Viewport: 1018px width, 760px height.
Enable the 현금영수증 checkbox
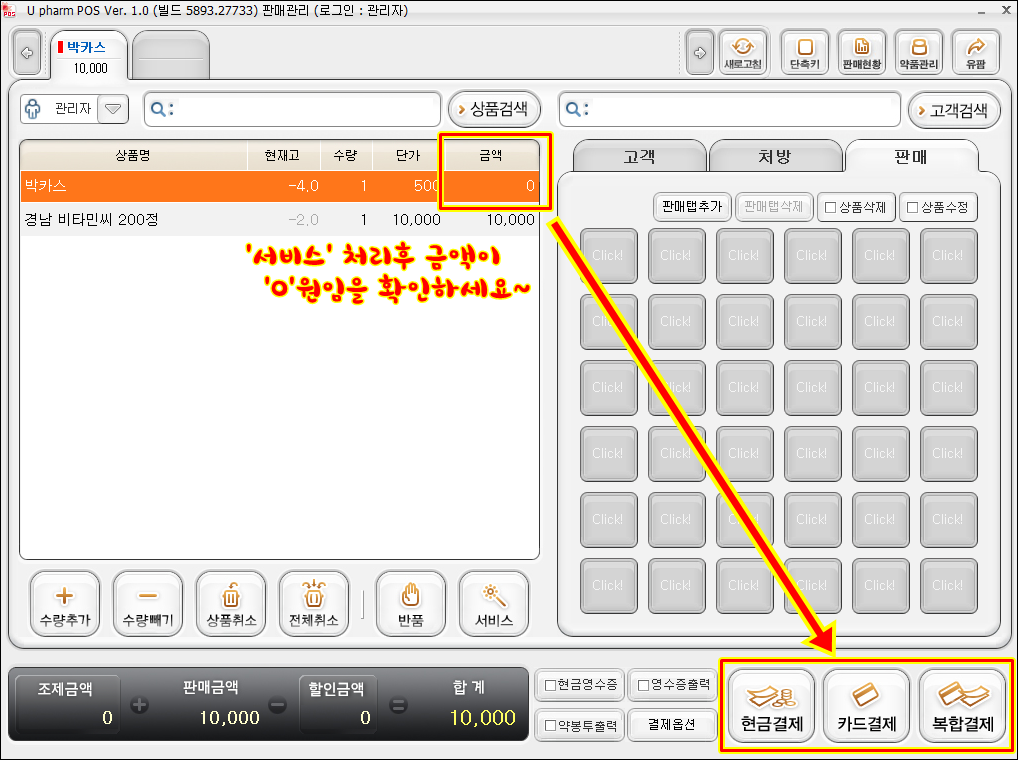550,686
